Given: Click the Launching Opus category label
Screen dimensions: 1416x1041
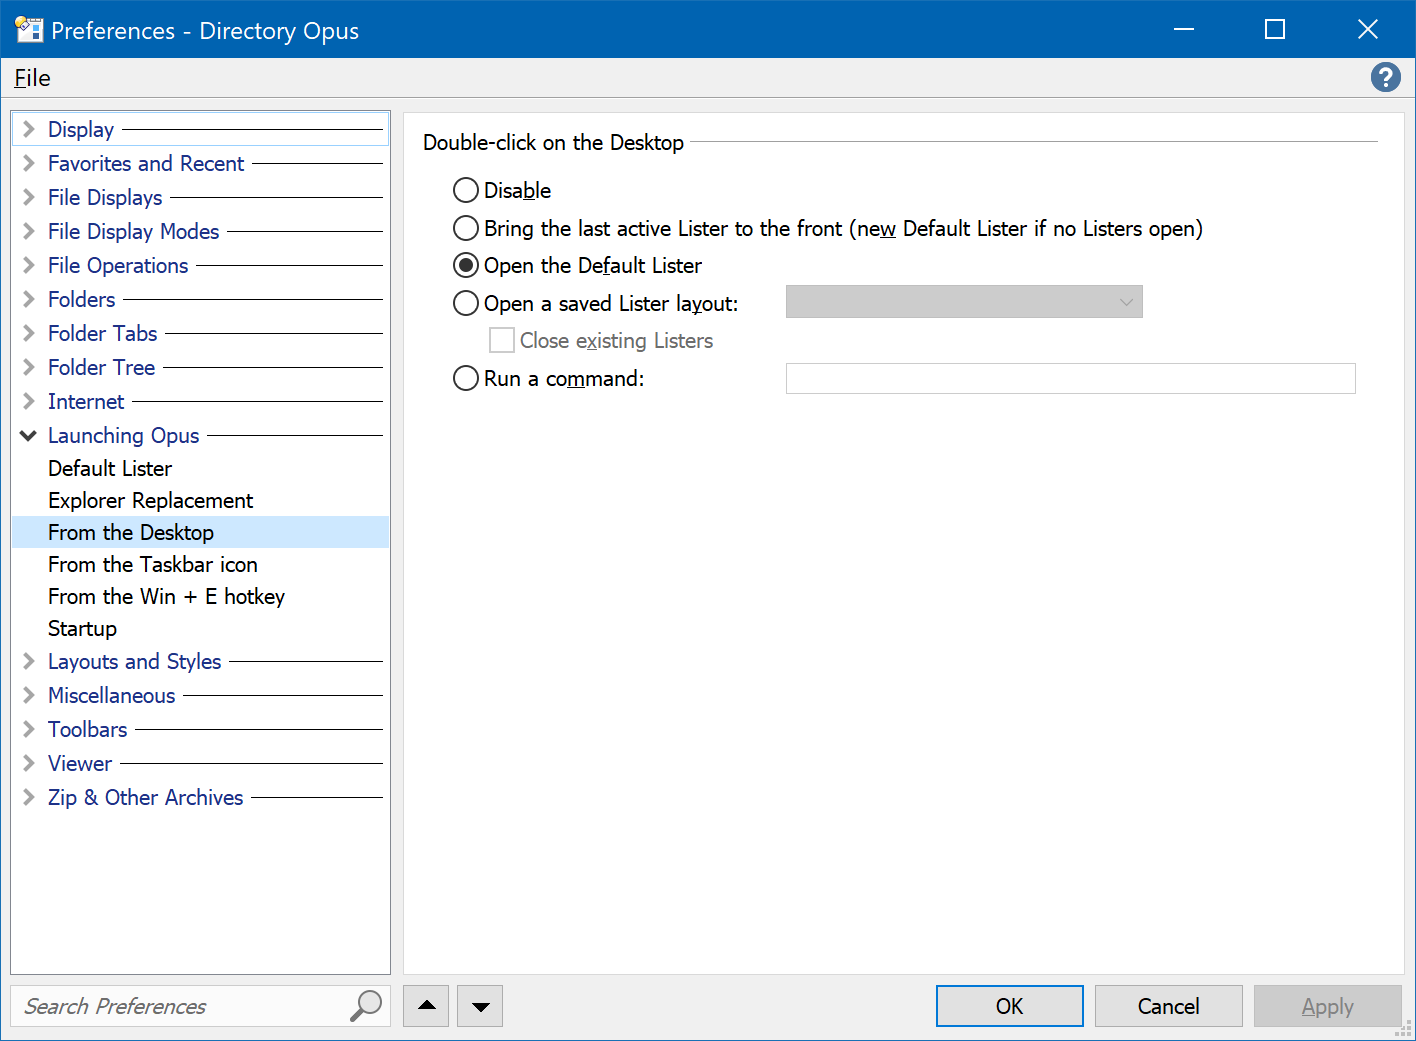Looking at the screenshot, I should tap(124, 435).
